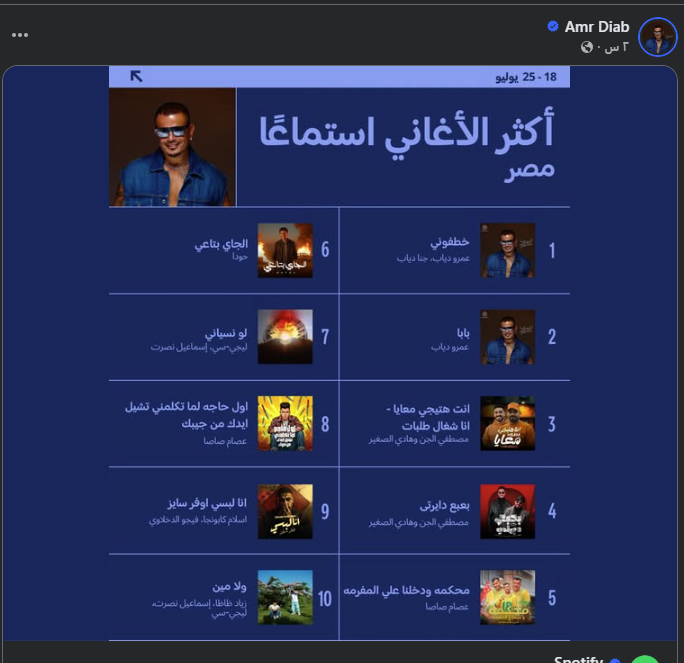Click the artist text 'عمرو دياب، جنا دياب'

[433, 258]
